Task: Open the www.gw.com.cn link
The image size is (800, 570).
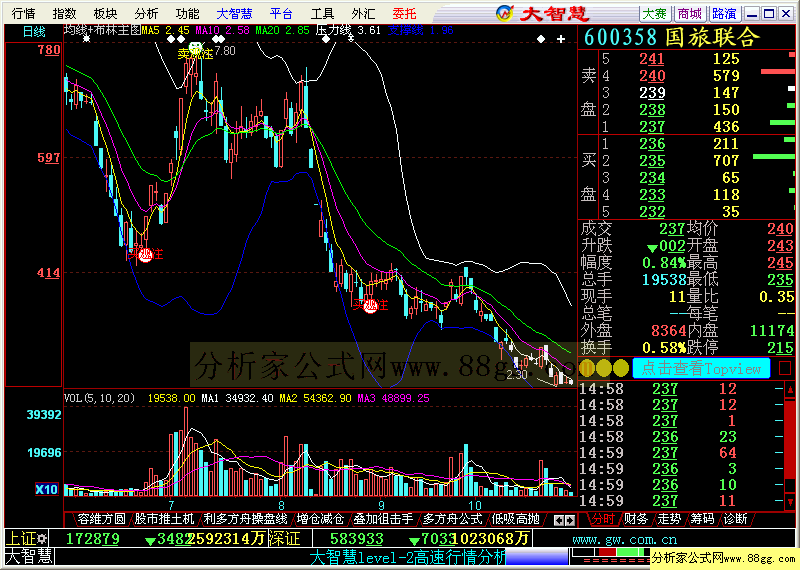Action: click(624, 539)
